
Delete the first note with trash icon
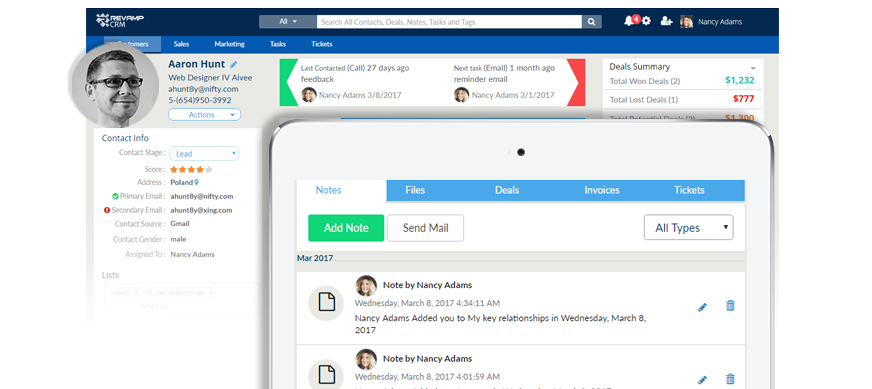click(730, 306)
